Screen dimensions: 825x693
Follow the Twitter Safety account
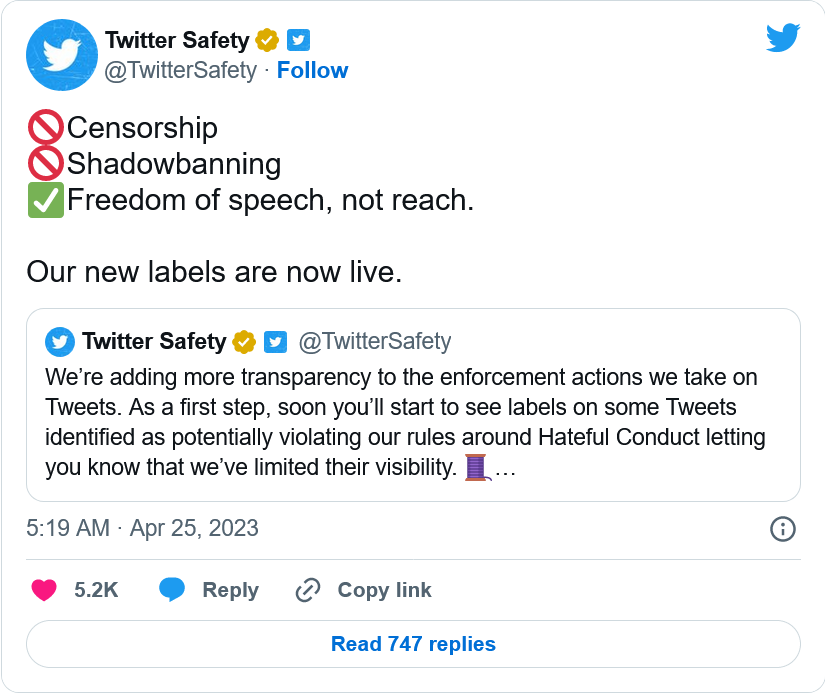312,70
